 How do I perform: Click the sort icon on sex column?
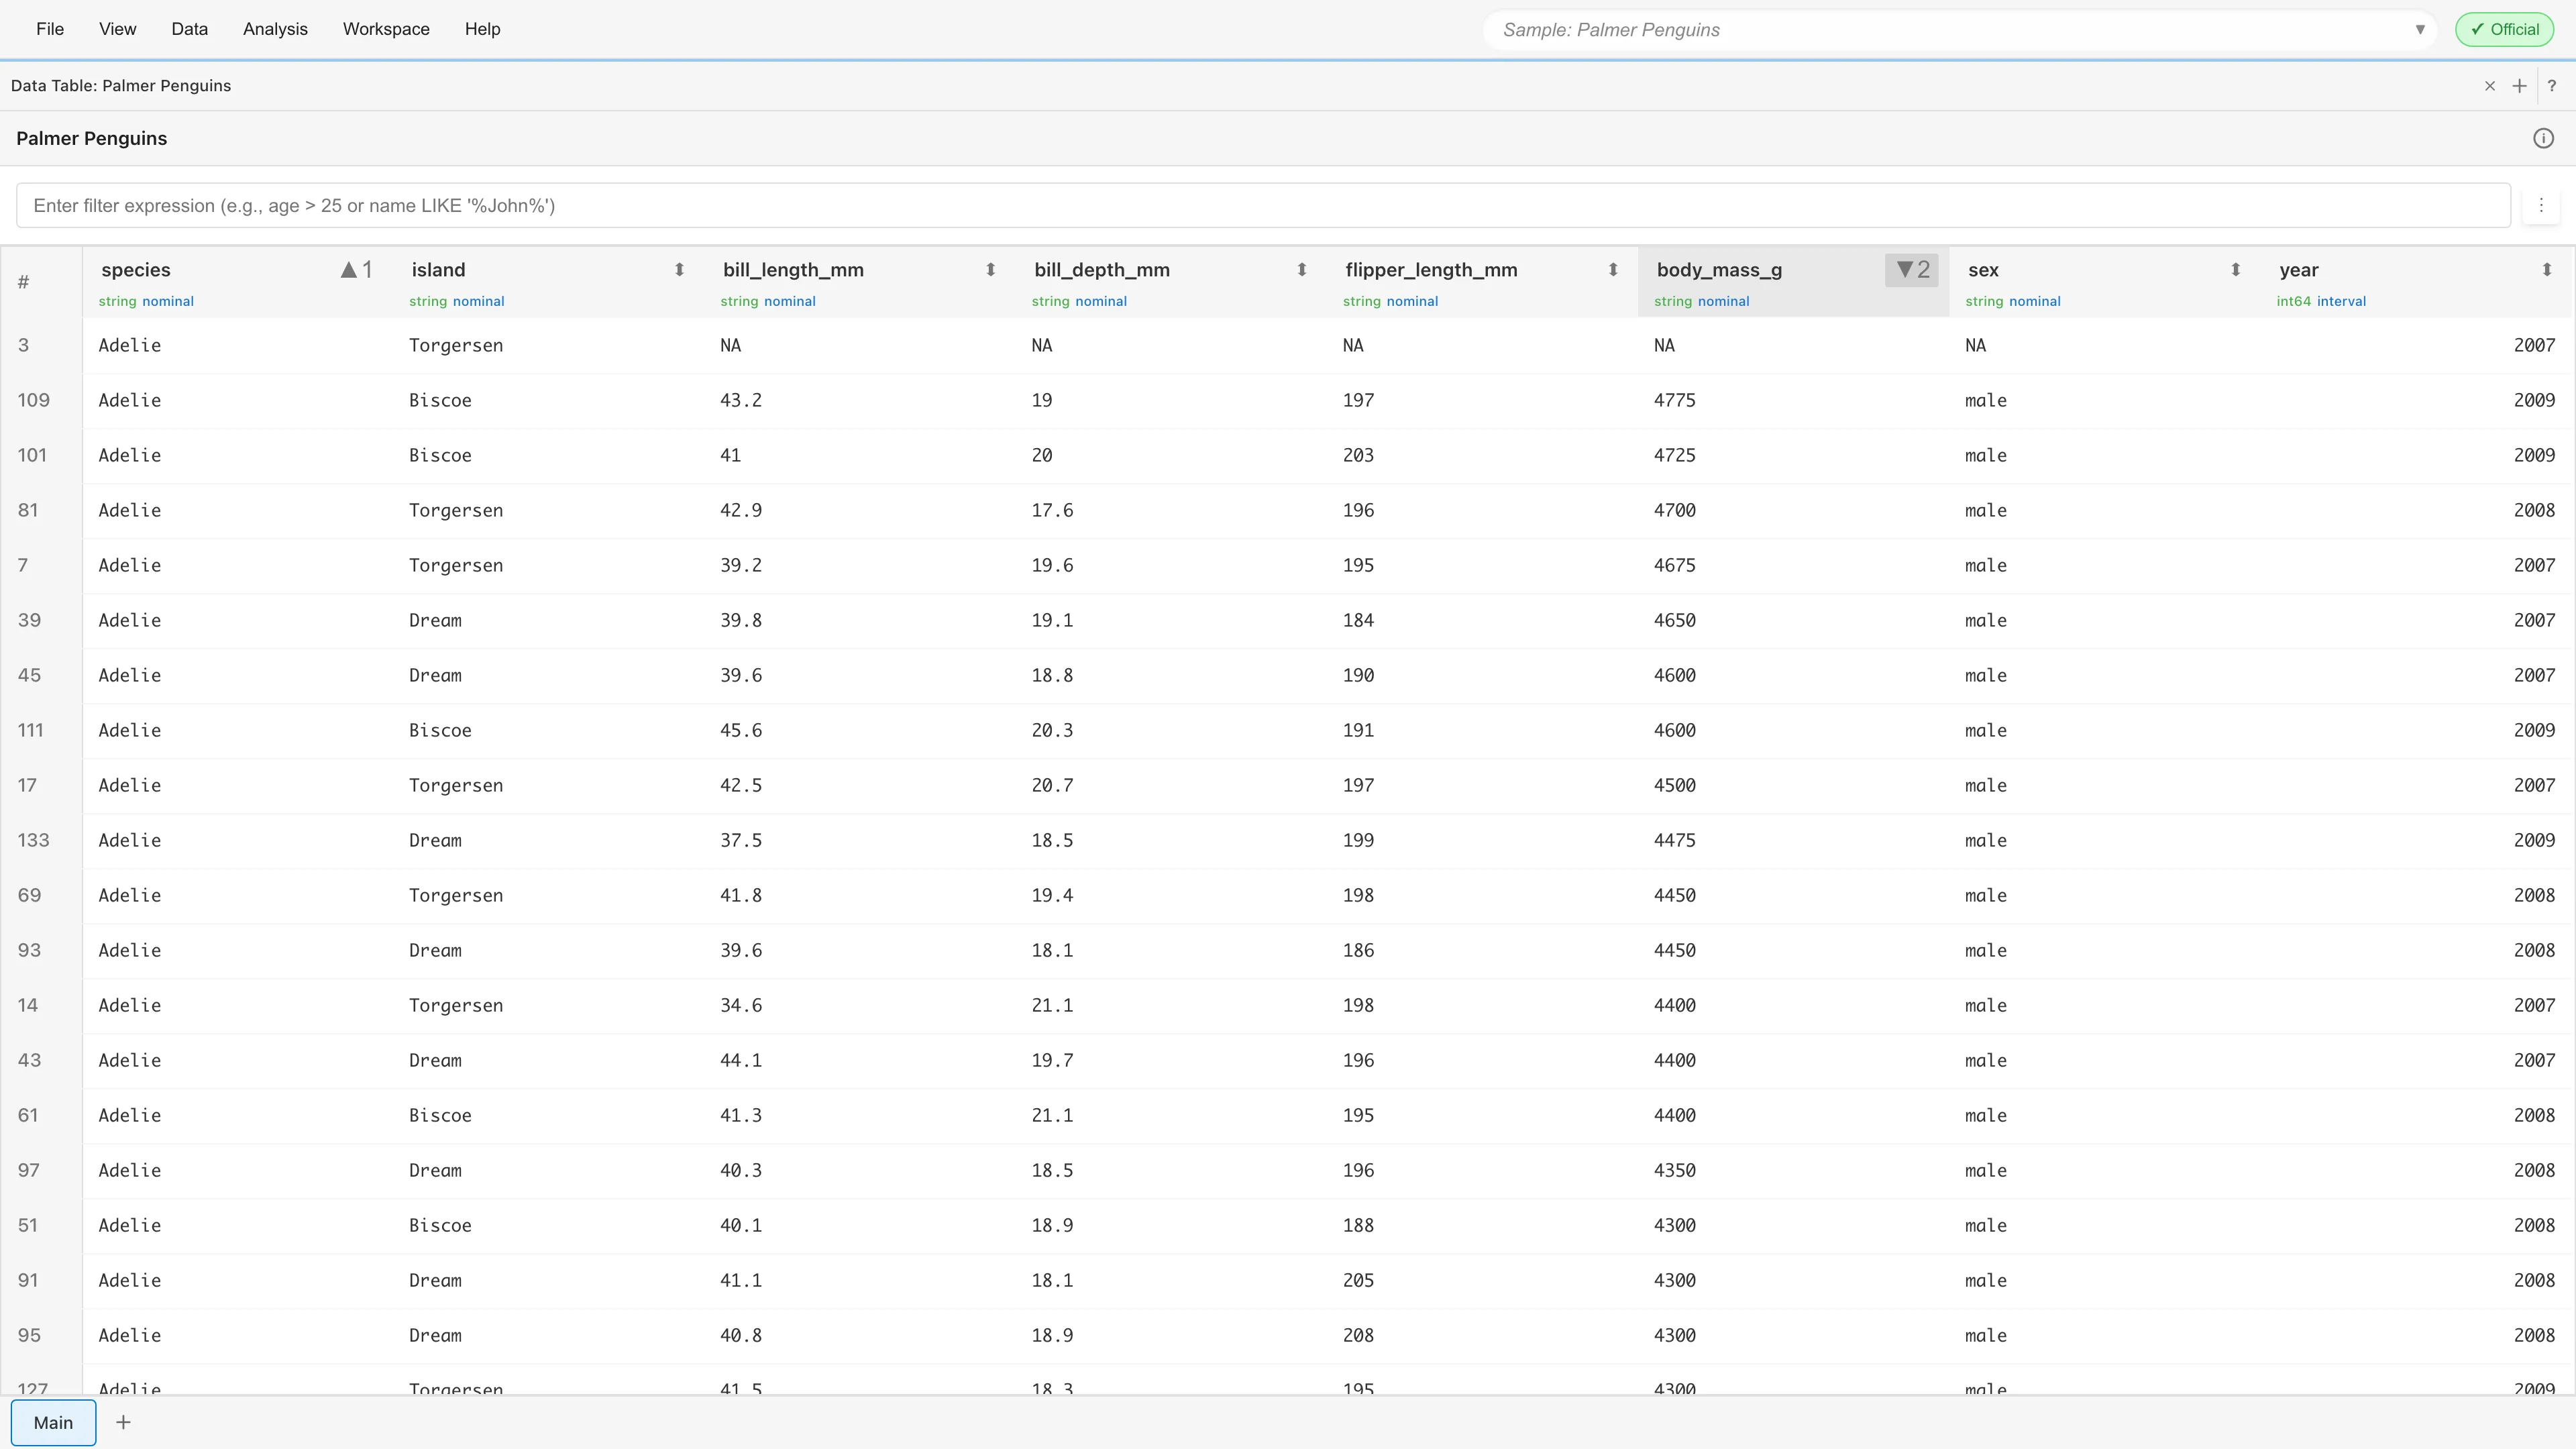(2235, 270)
